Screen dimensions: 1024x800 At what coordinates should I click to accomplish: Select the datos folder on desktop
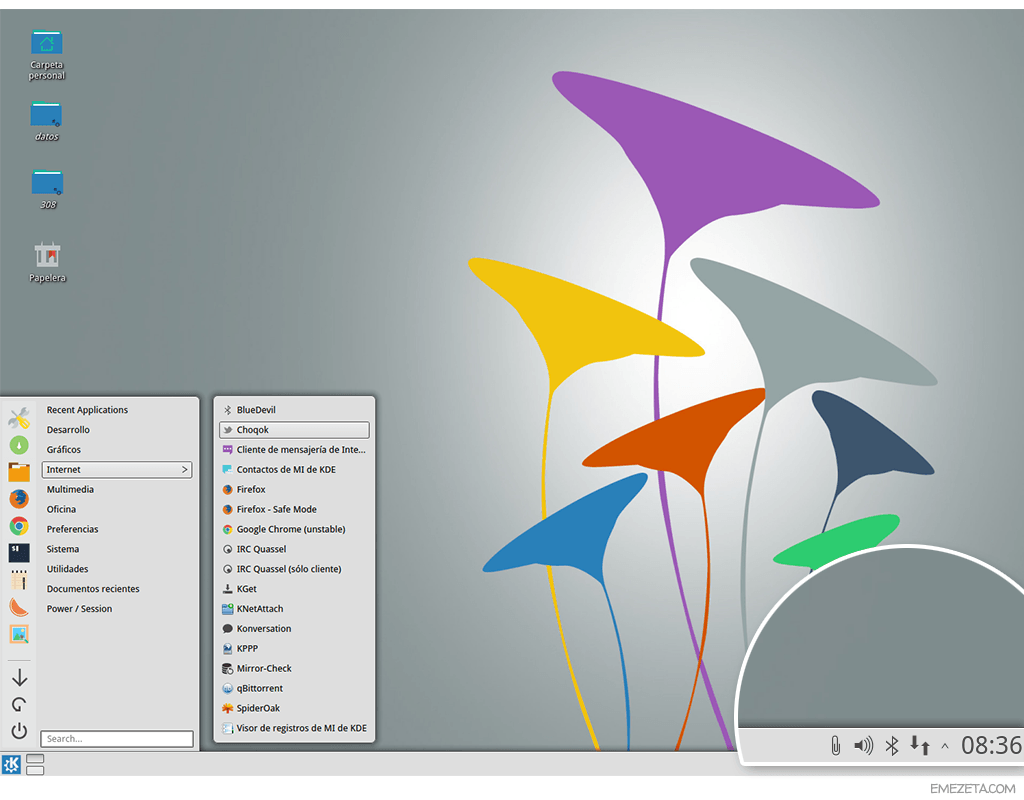point(46,121)
